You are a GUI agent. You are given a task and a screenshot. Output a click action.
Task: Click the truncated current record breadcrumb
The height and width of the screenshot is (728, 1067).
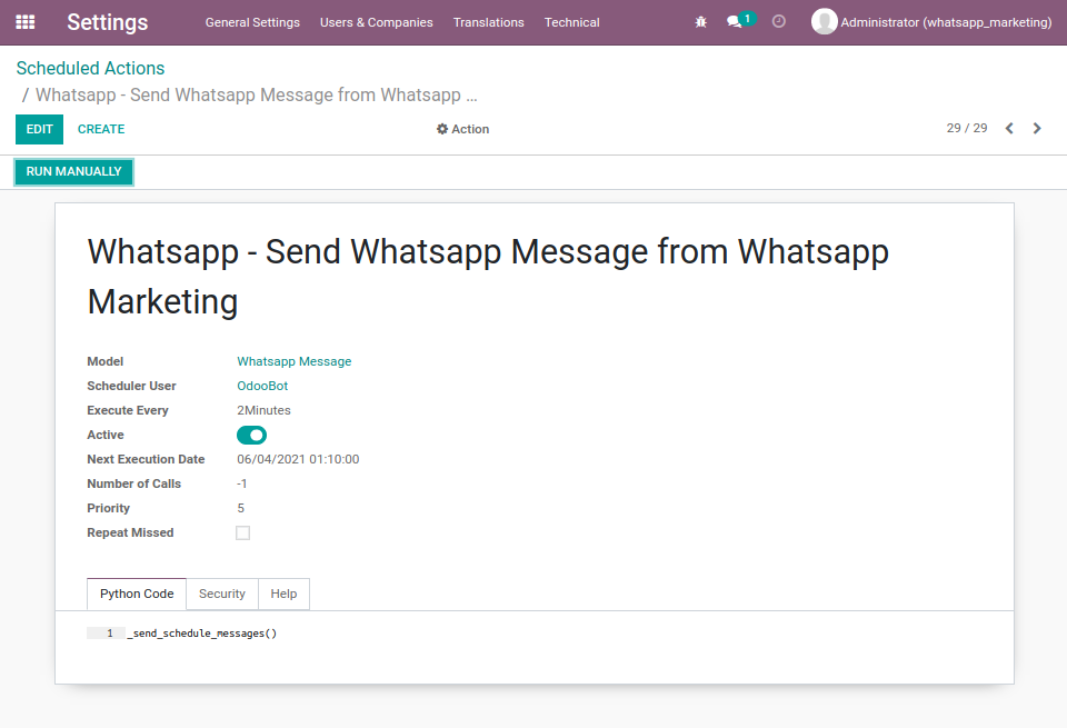tap(257, 95)
